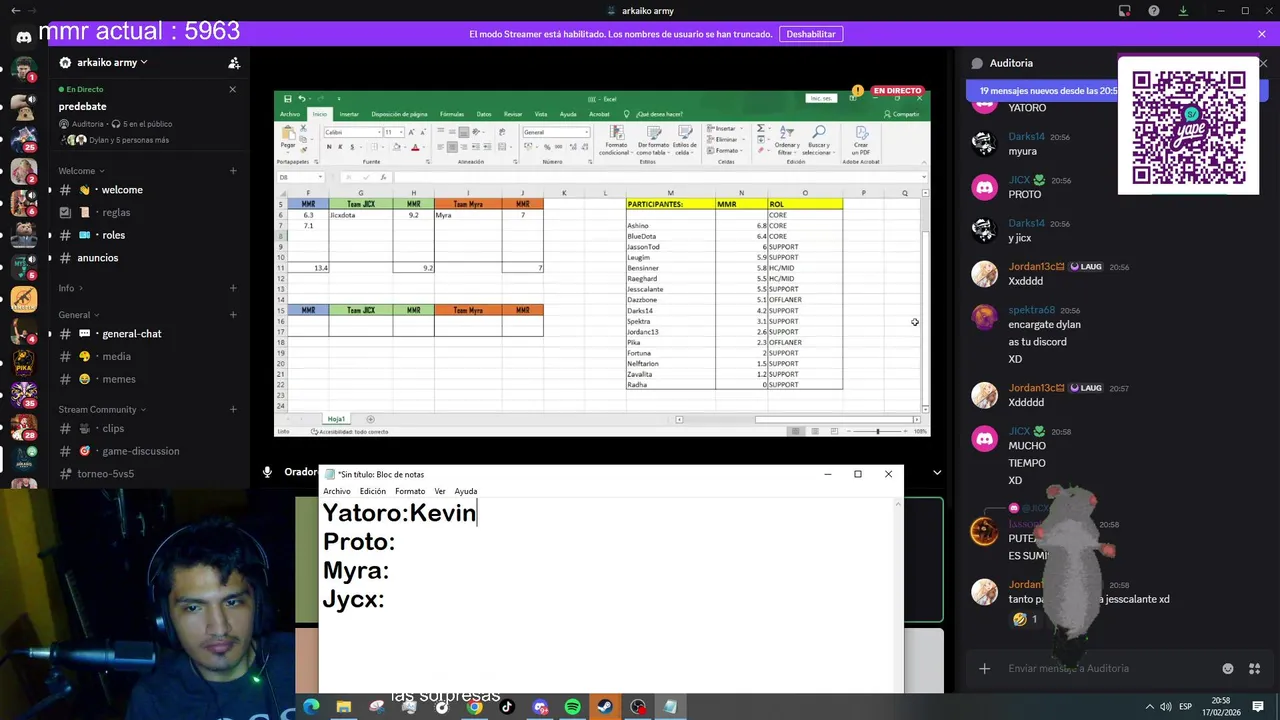Click taskbar volume speaker icon
The image size is (1280, 720).
[1164, 707]
